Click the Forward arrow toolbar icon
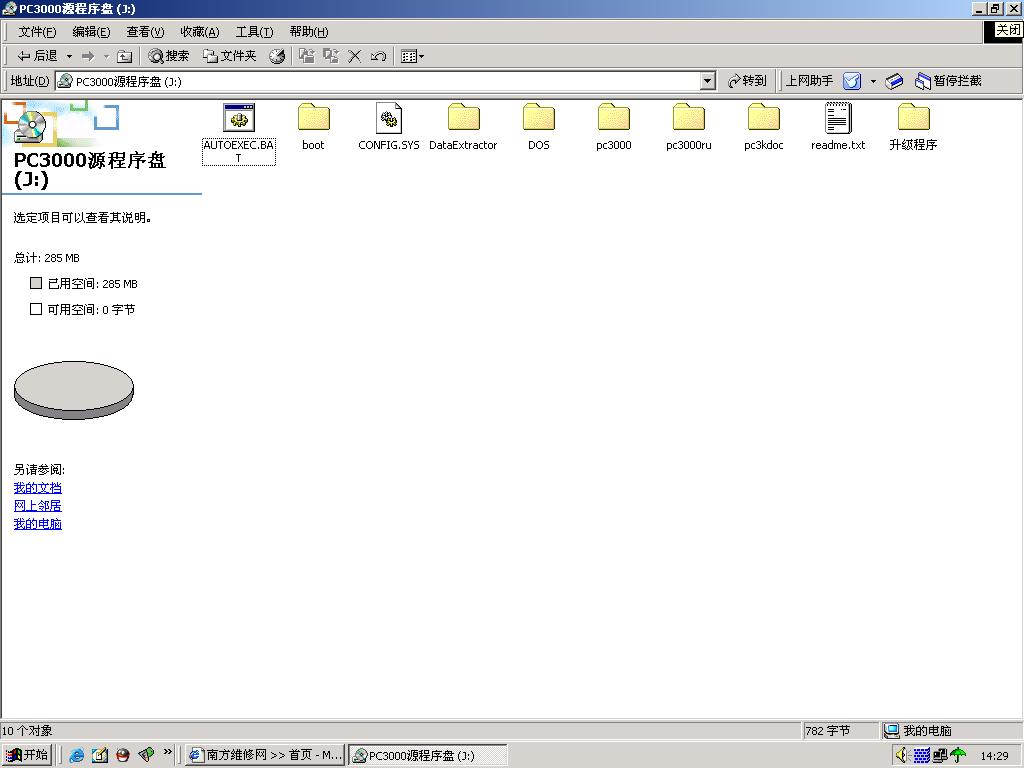Screen dimensions: 1024x768 point(88,56)
